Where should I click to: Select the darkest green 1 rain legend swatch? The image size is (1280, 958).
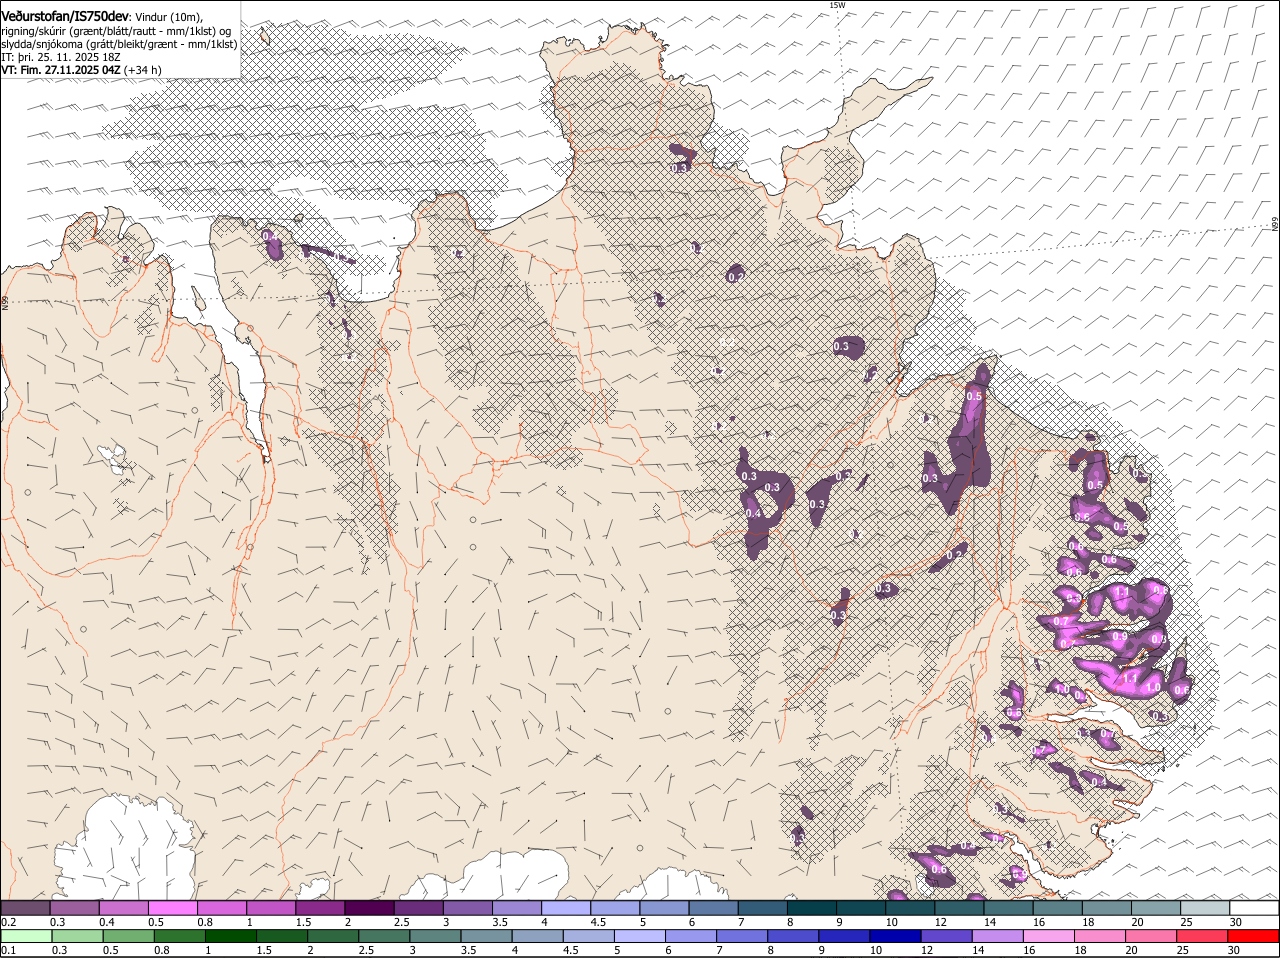[x=230, y=936]
